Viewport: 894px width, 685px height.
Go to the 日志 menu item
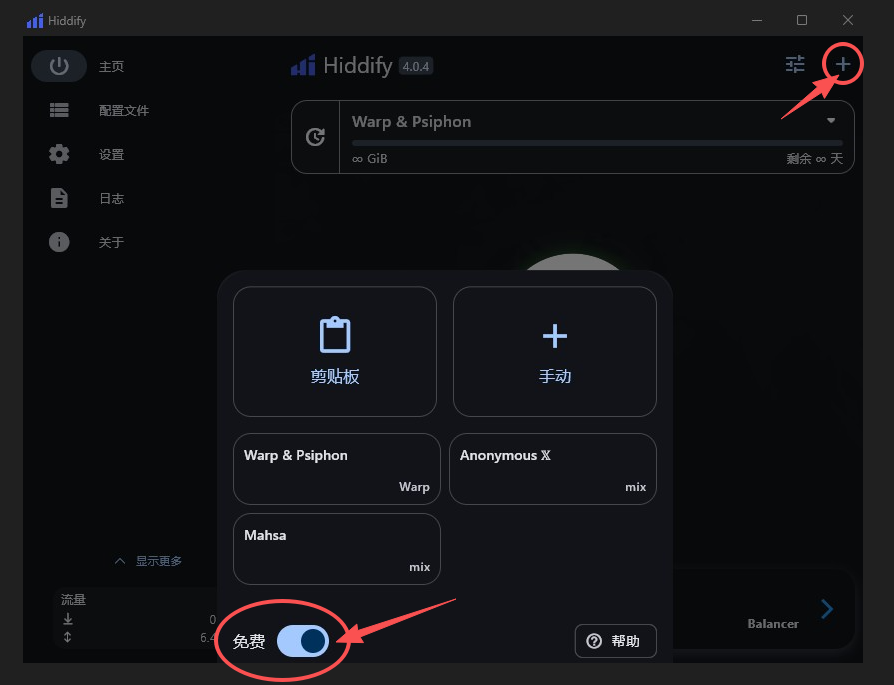[111, 198]
